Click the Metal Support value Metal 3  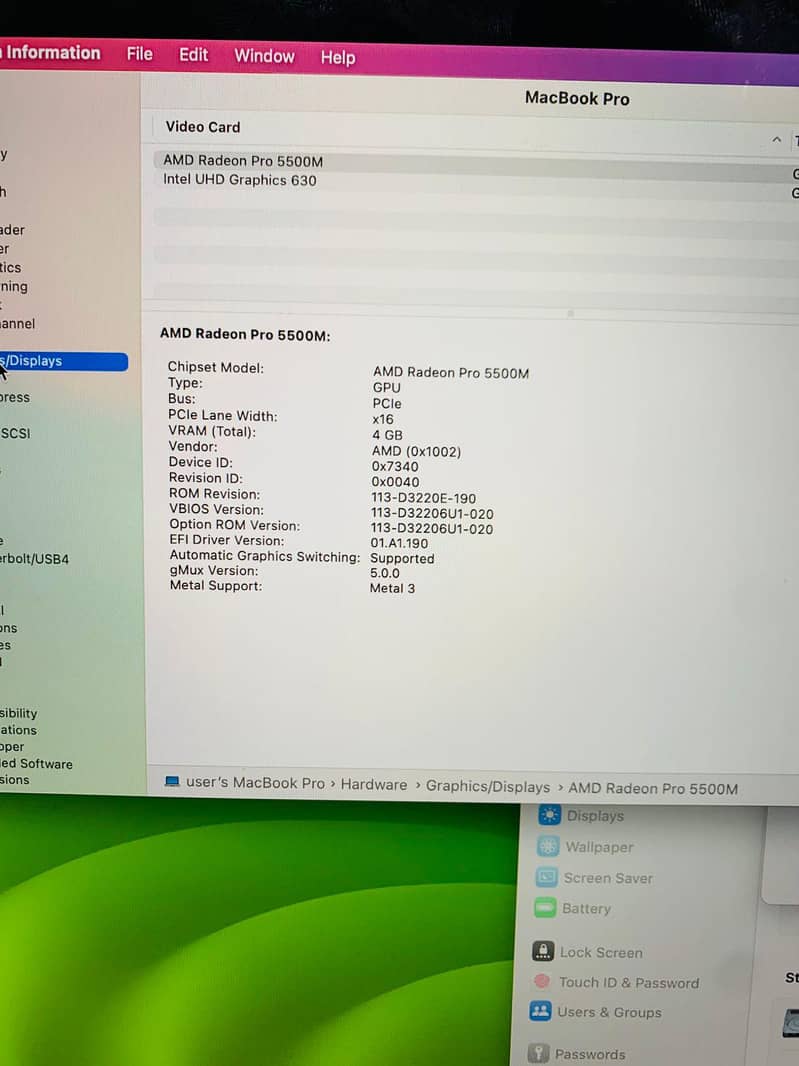pyautogui.click(x=392, y=588)
